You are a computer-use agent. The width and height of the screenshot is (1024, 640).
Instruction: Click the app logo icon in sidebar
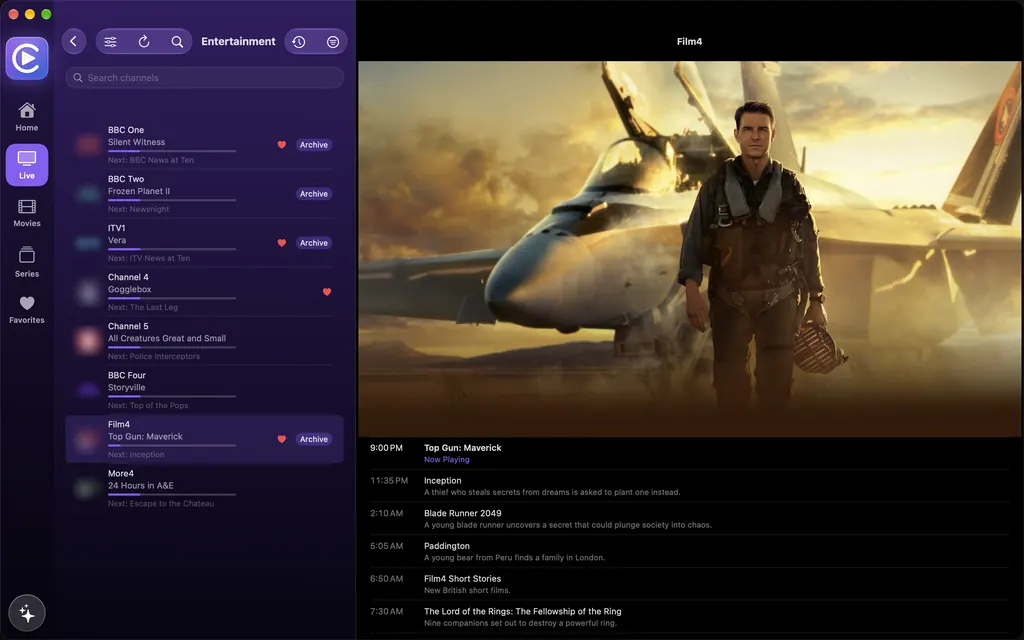click(27, 59)
